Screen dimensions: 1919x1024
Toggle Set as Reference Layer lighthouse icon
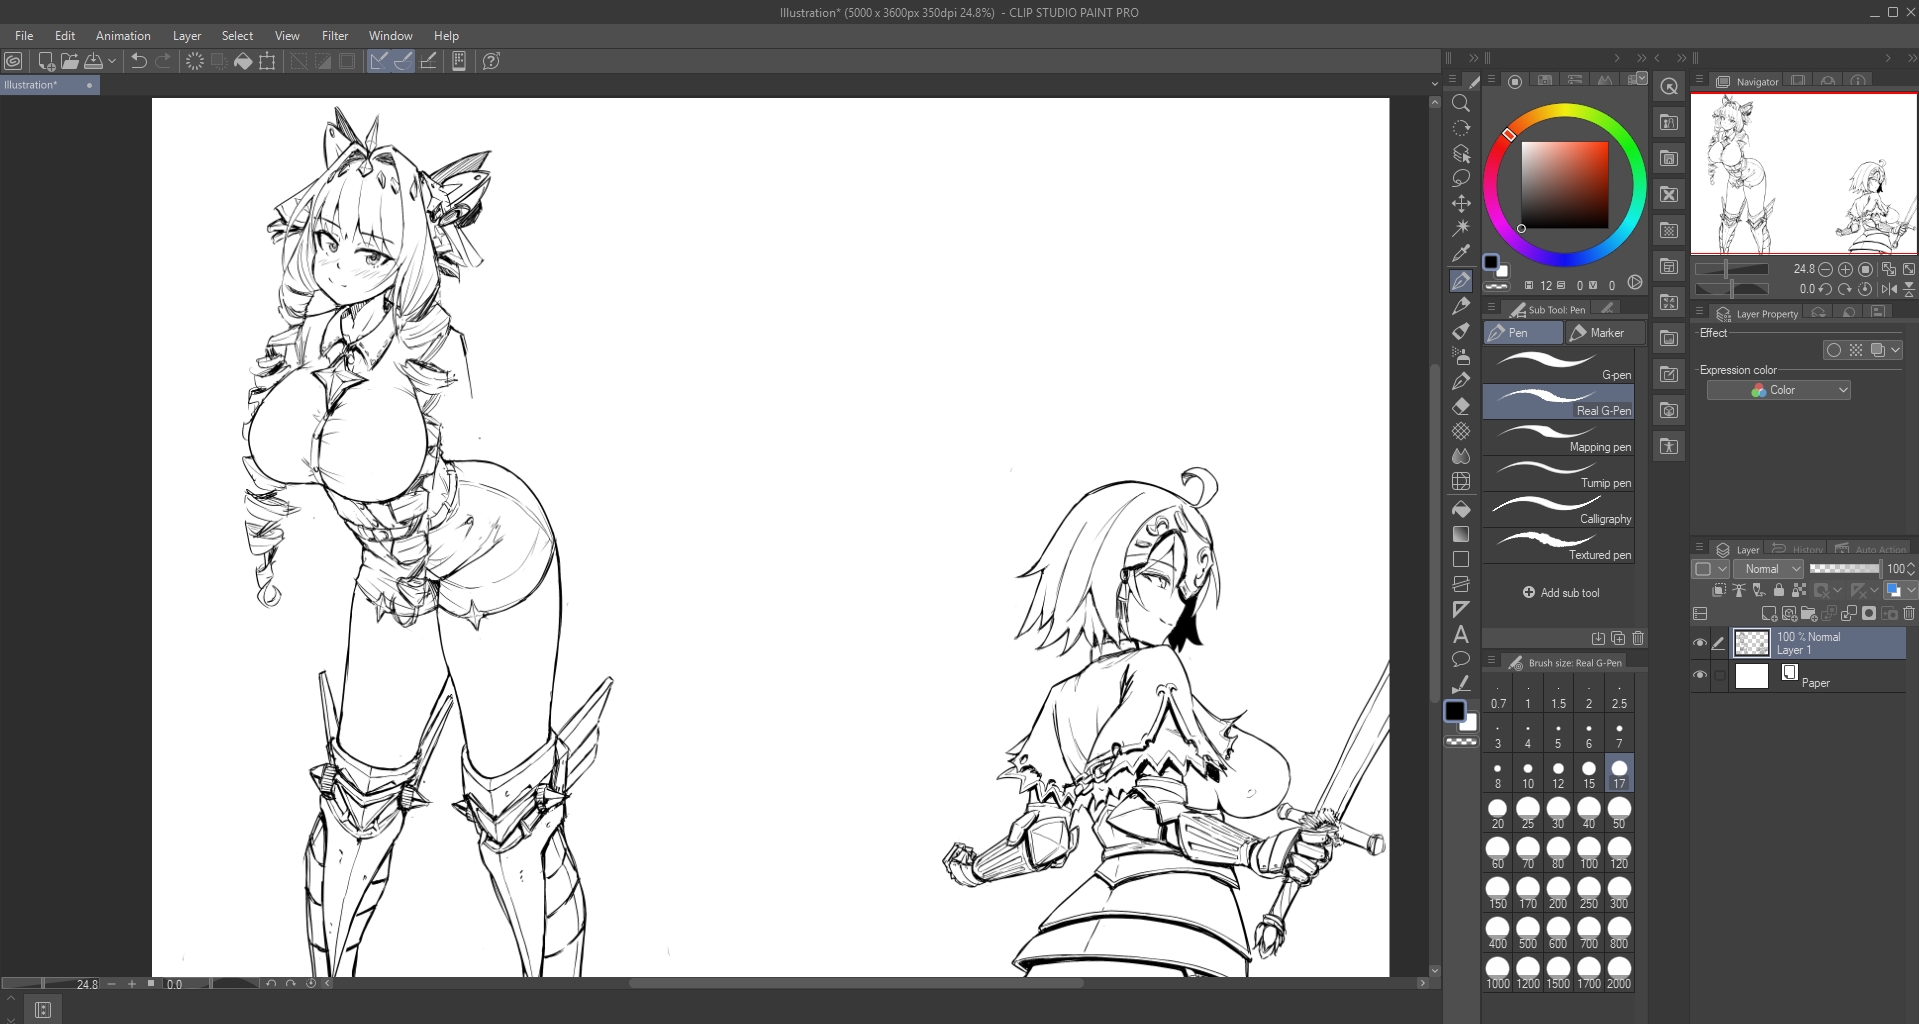[1739, 590]
